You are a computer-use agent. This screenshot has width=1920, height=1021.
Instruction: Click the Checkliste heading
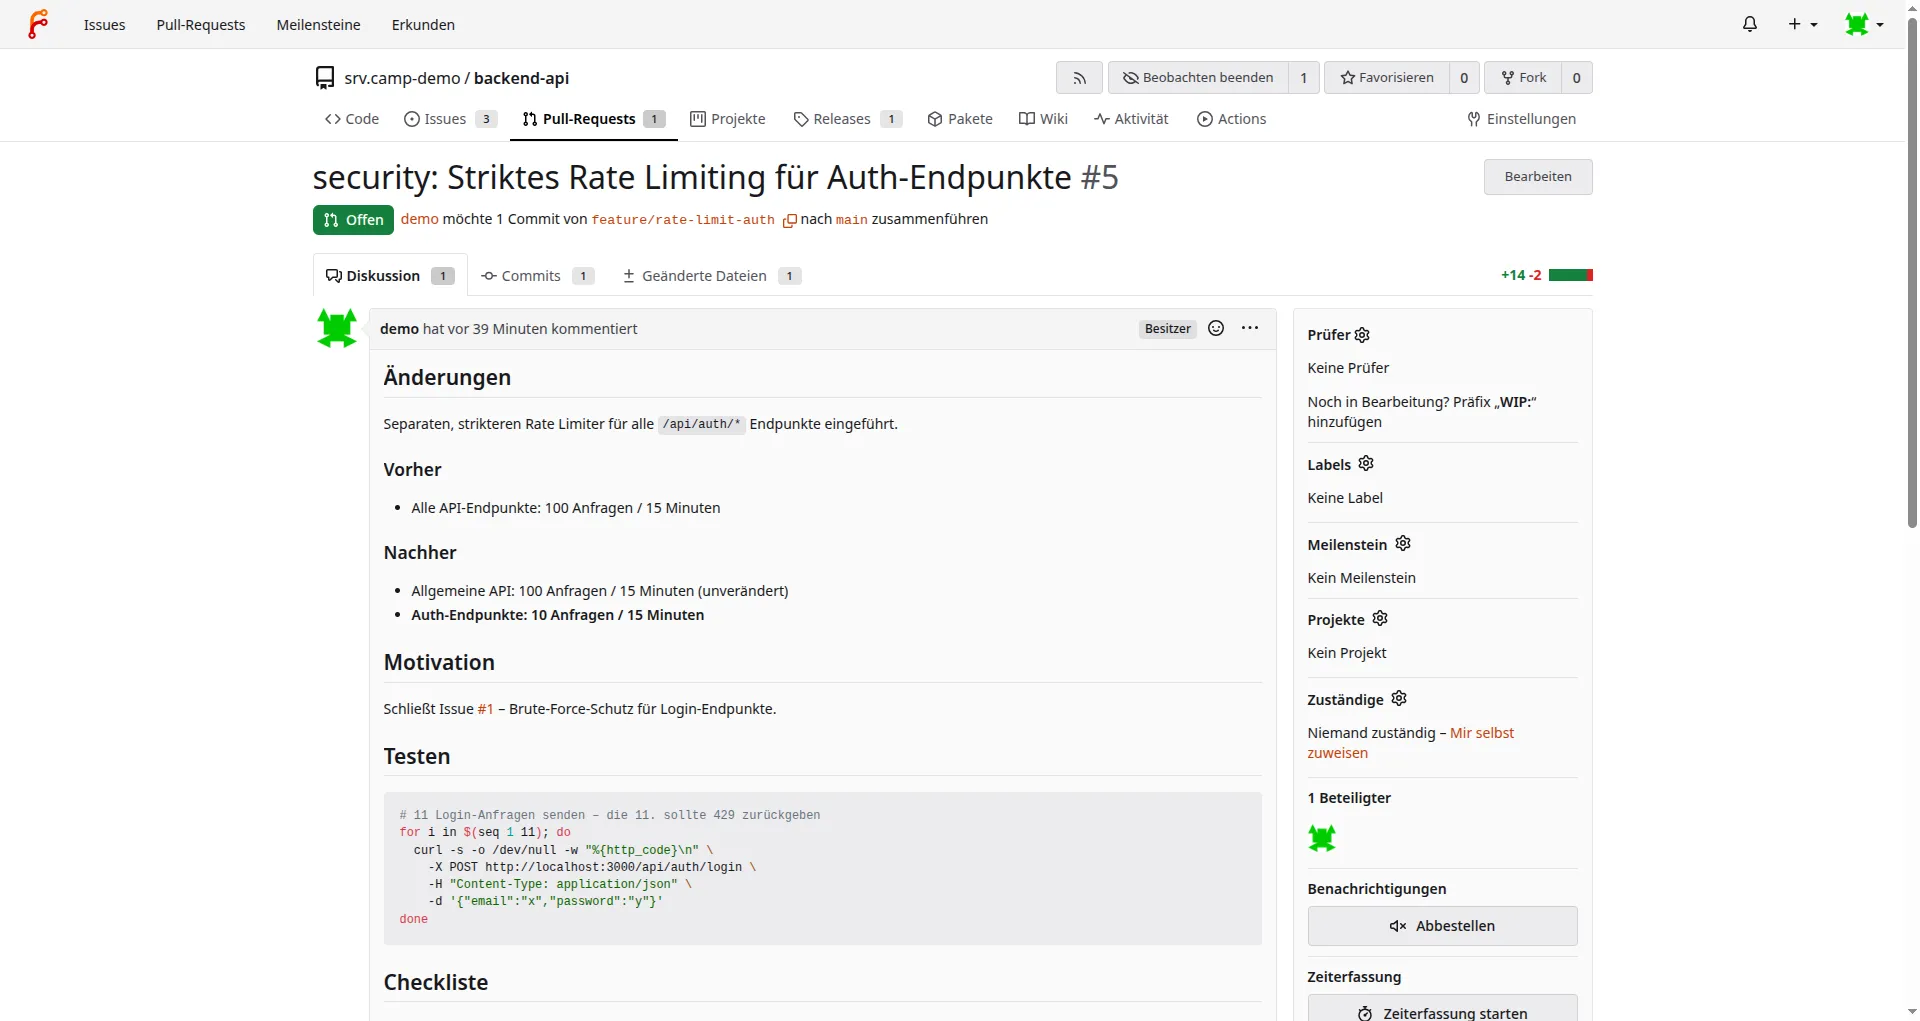point(436,982)
